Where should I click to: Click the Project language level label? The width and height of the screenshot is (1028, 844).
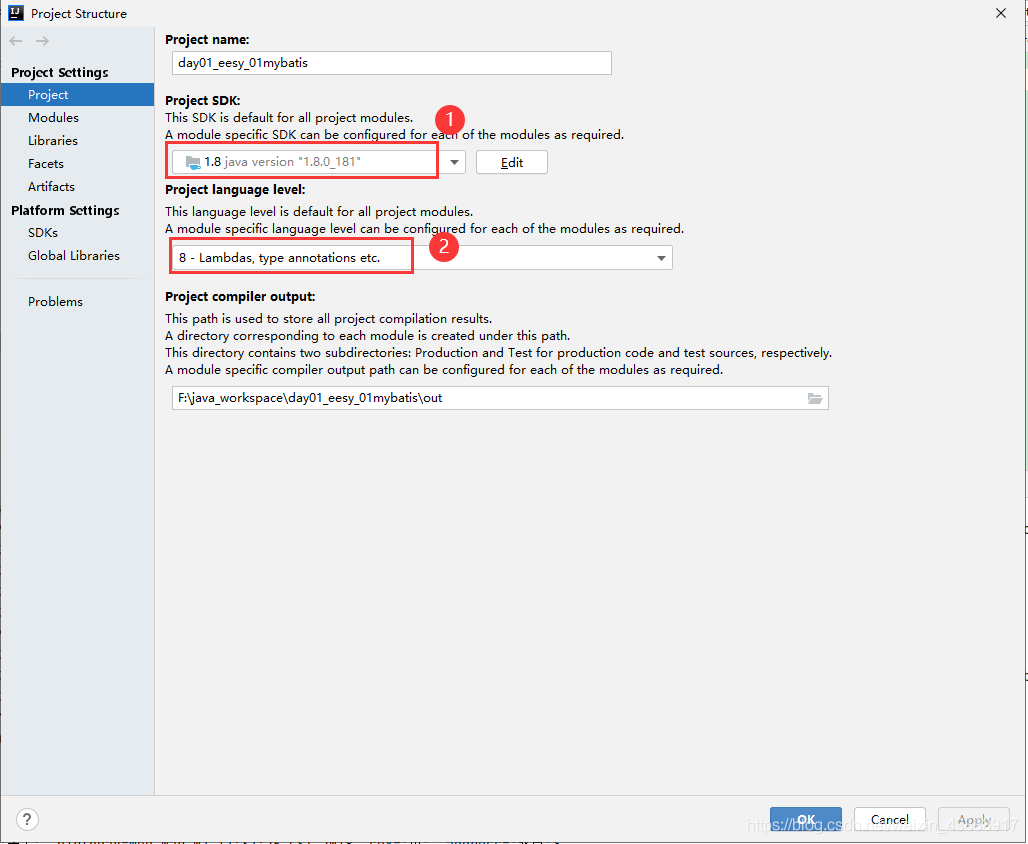tap(235, 190)
